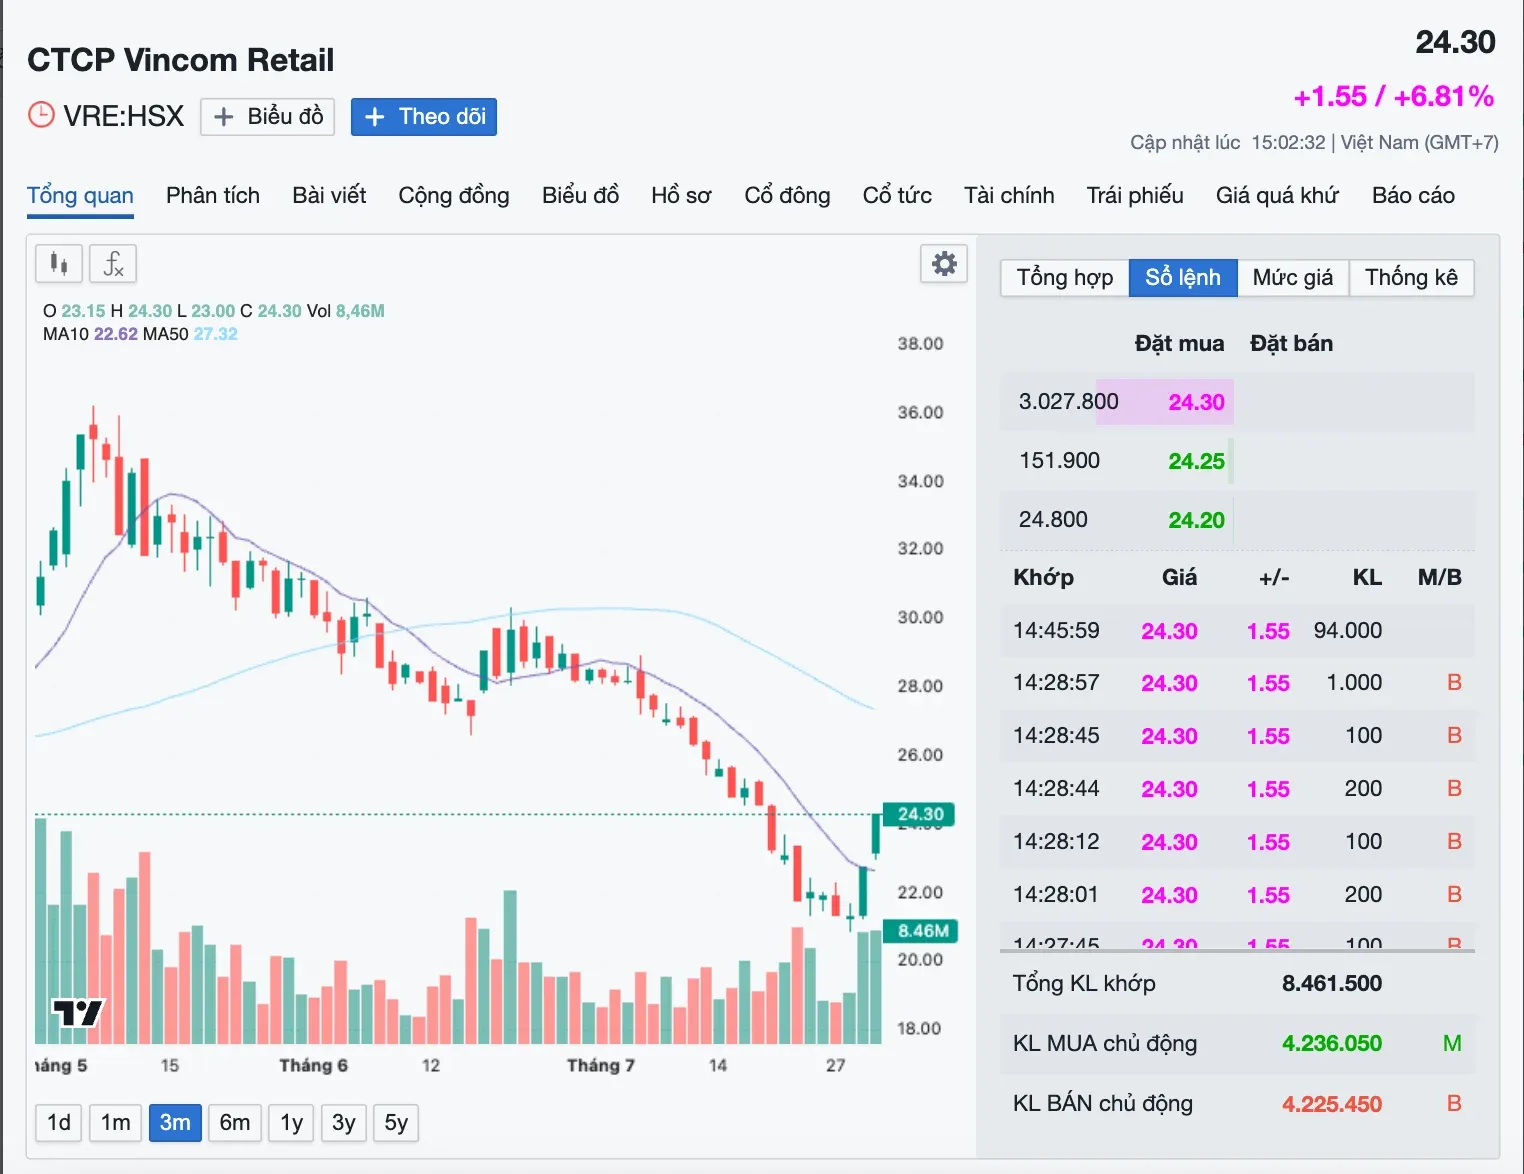
Task: Click the 24.30 price label on chart axis
Action: (x=919, y=814)
